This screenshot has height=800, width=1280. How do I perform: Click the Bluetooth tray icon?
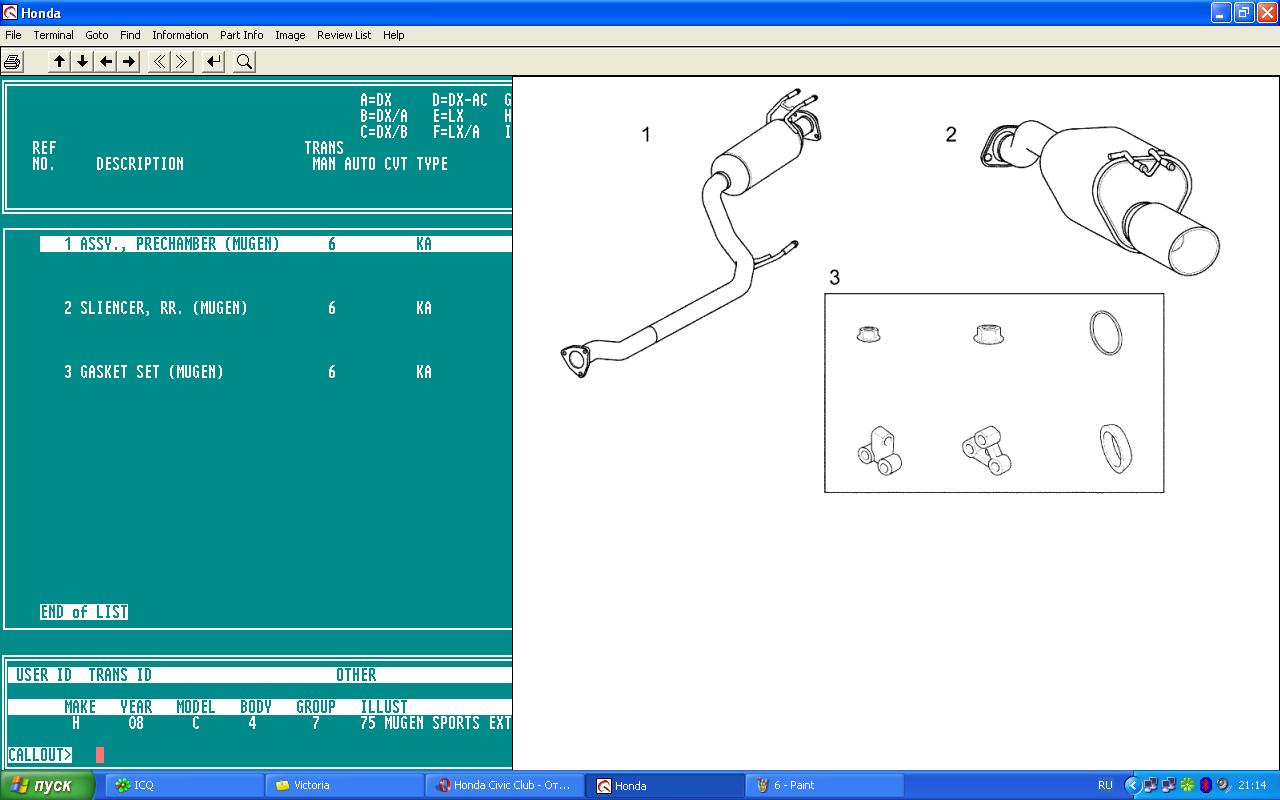(1205, 785)
